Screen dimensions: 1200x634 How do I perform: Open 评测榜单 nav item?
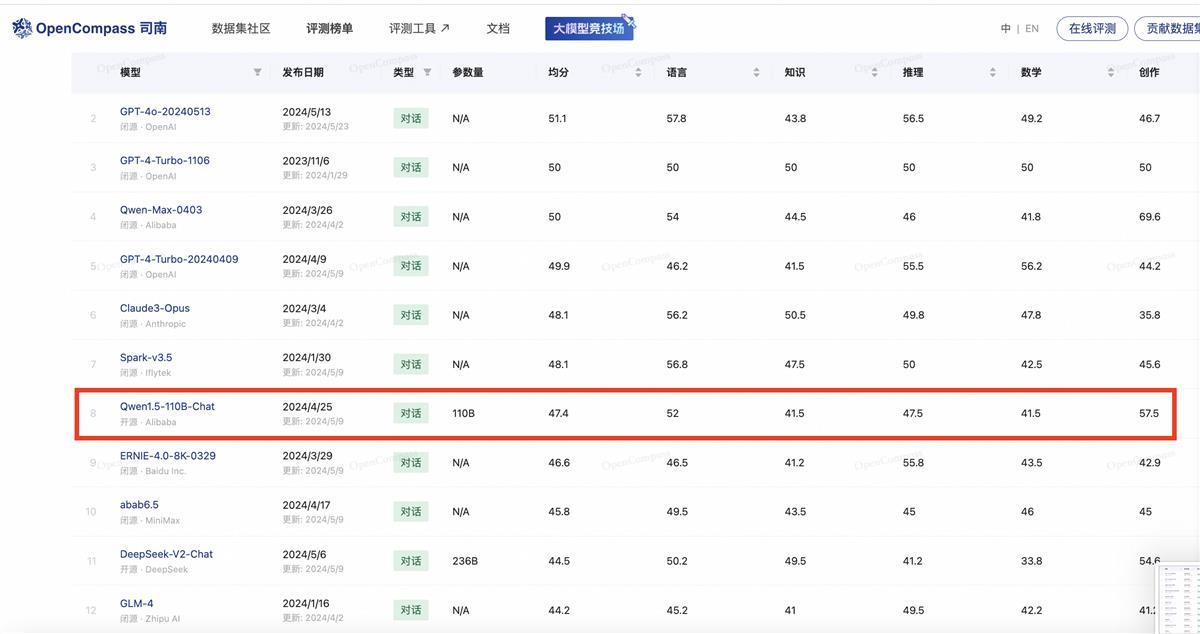point(329,29)
